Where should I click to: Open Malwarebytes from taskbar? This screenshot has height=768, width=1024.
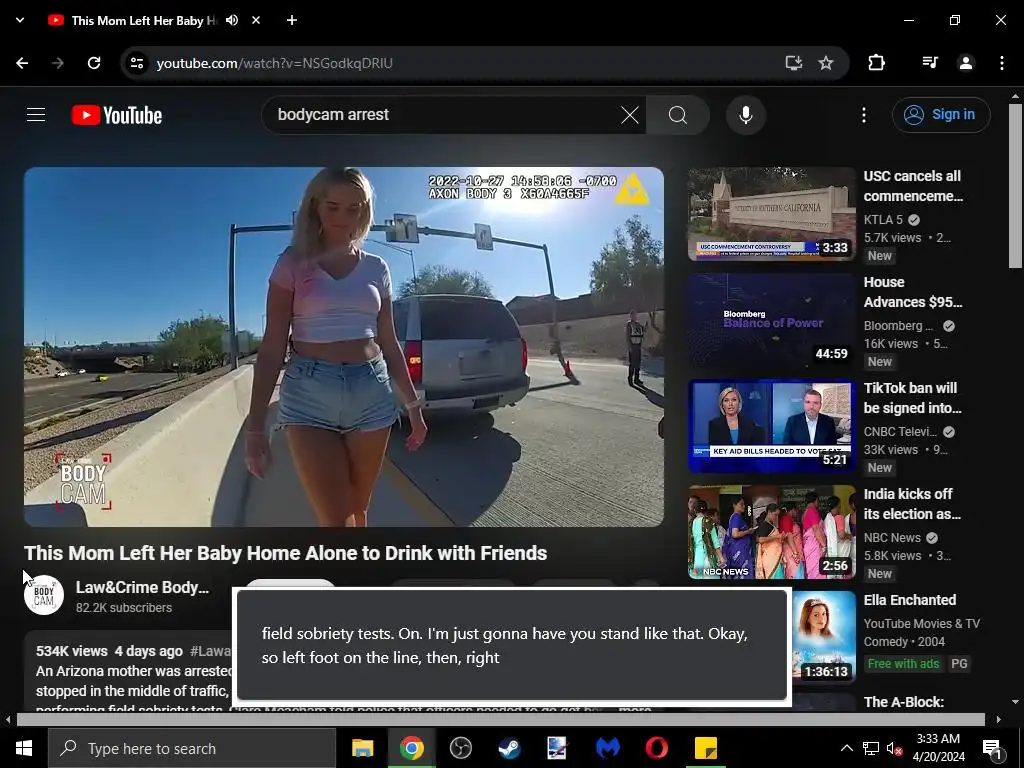[607, 748]
